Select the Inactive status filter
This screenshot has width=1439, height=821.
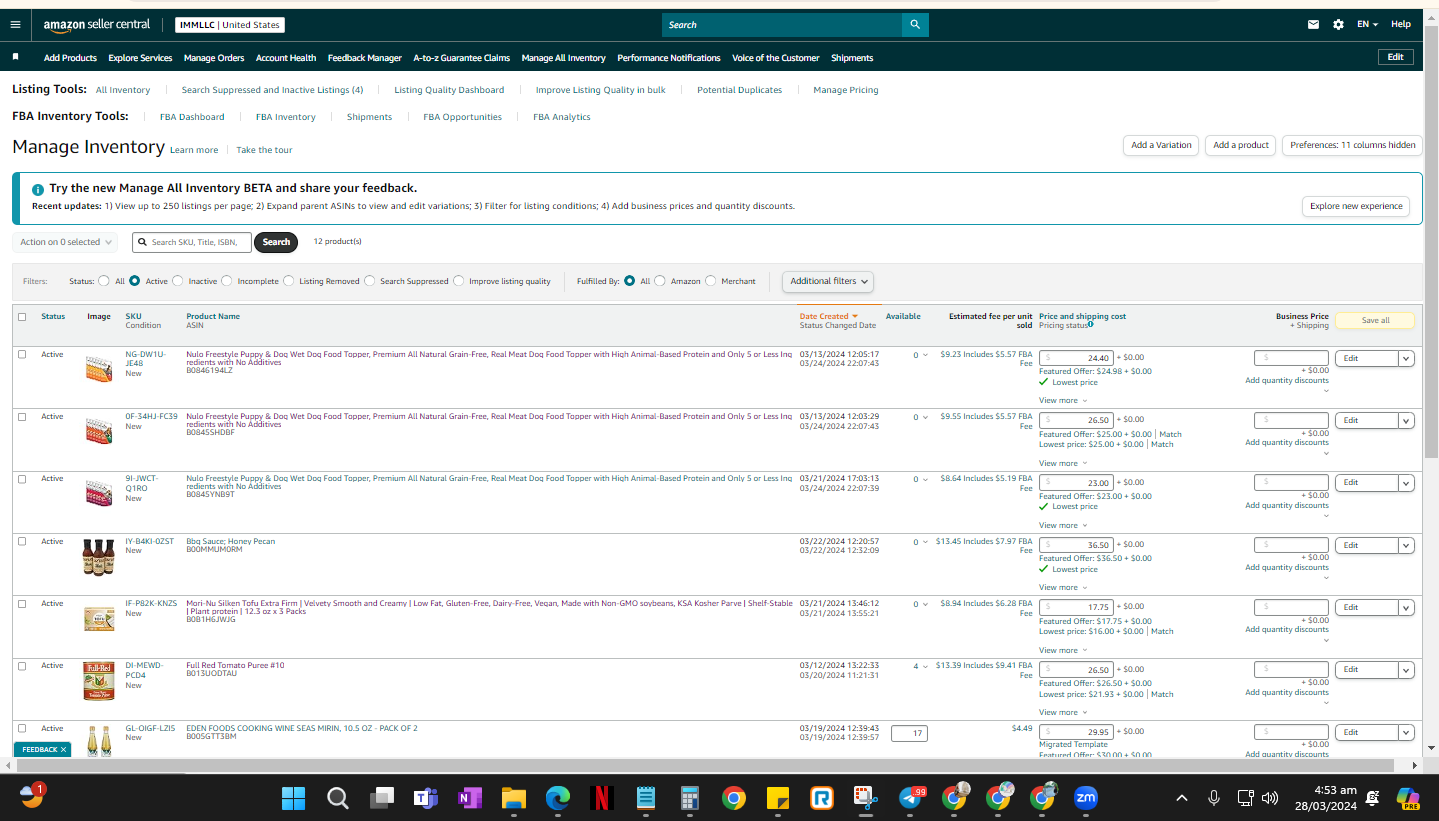point(178,281)
